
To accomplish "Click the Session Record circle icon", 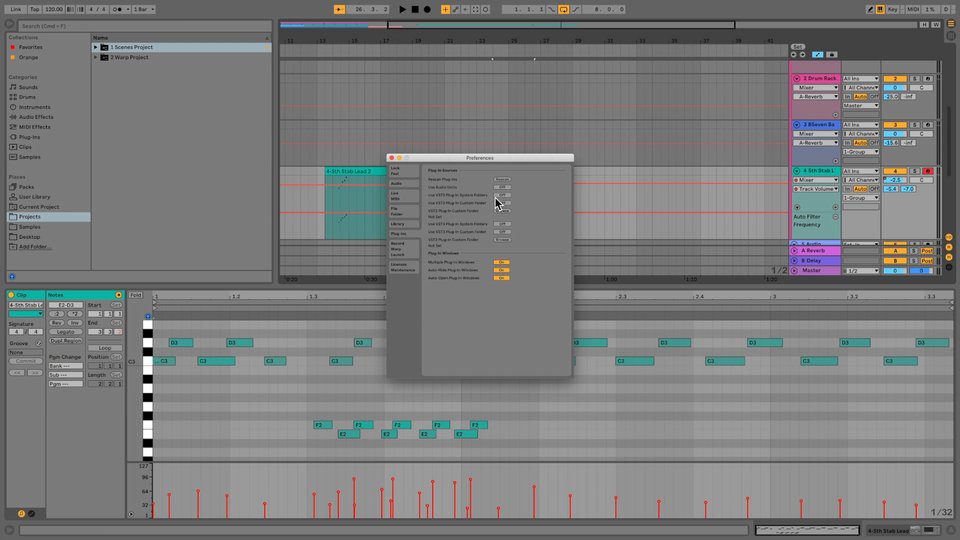I will click(x=486, y=9).
